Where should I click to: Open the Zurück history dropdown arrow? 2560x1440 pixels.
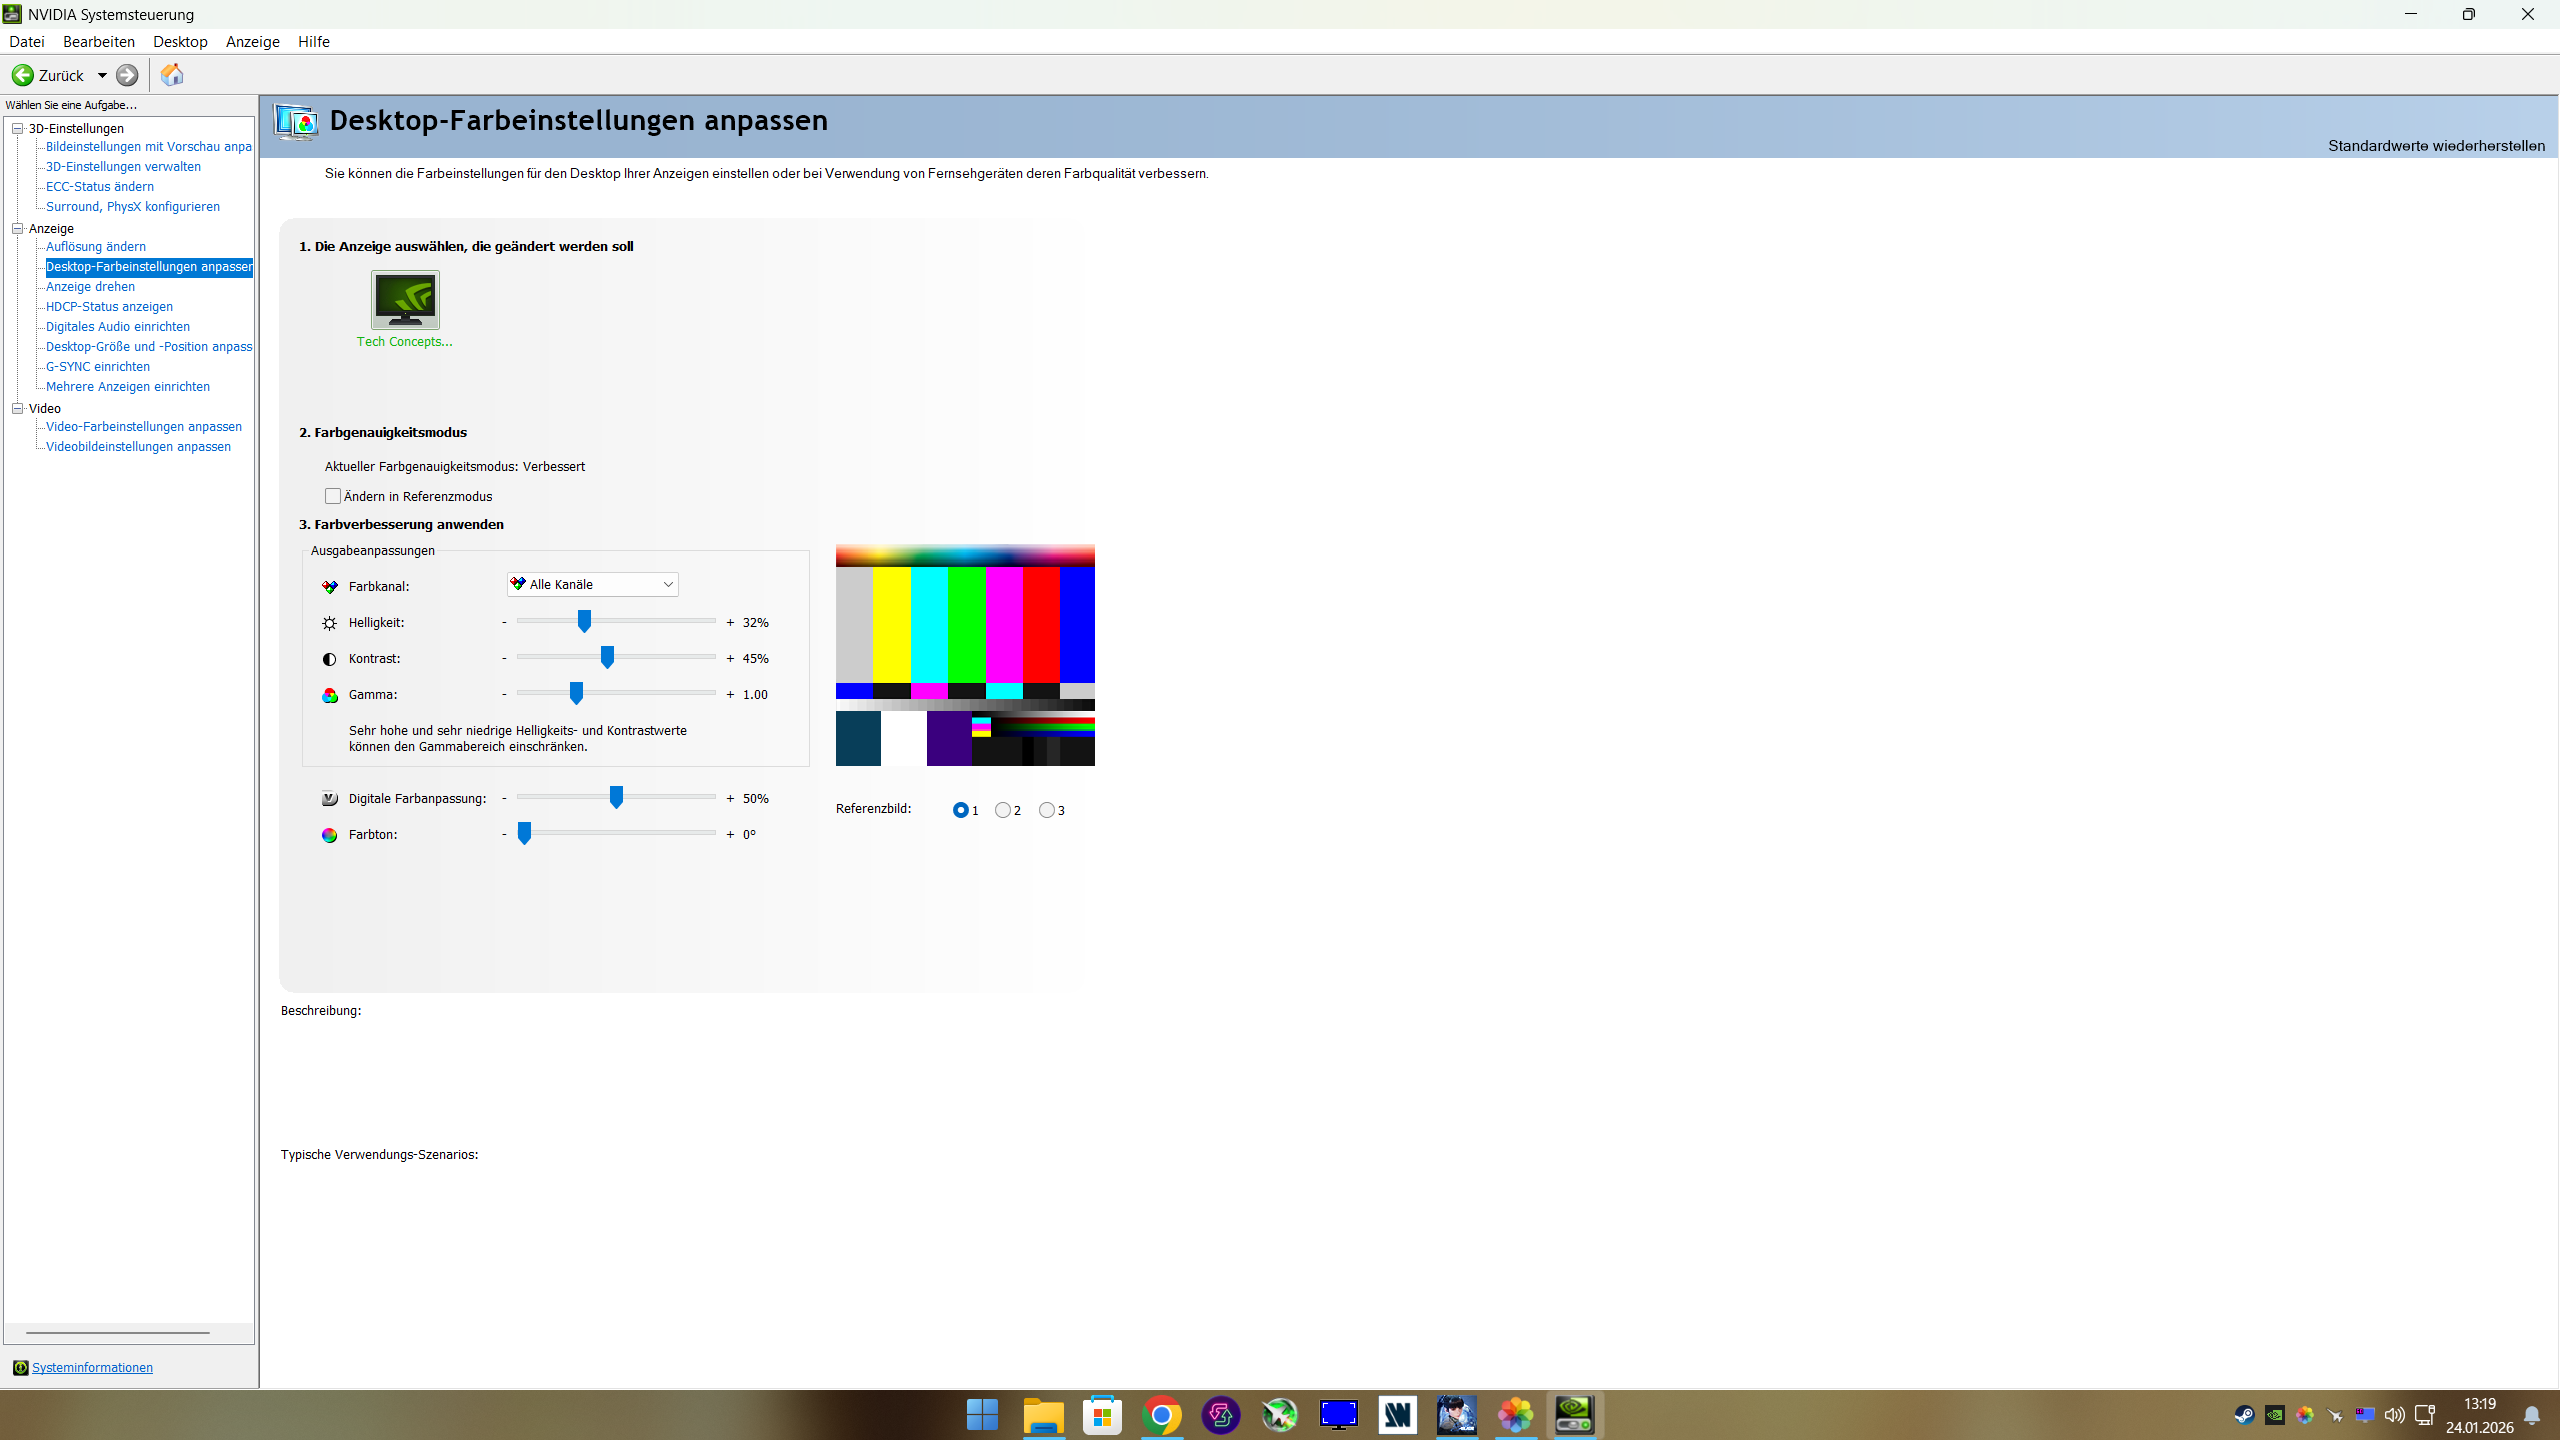tap(102, 75)
